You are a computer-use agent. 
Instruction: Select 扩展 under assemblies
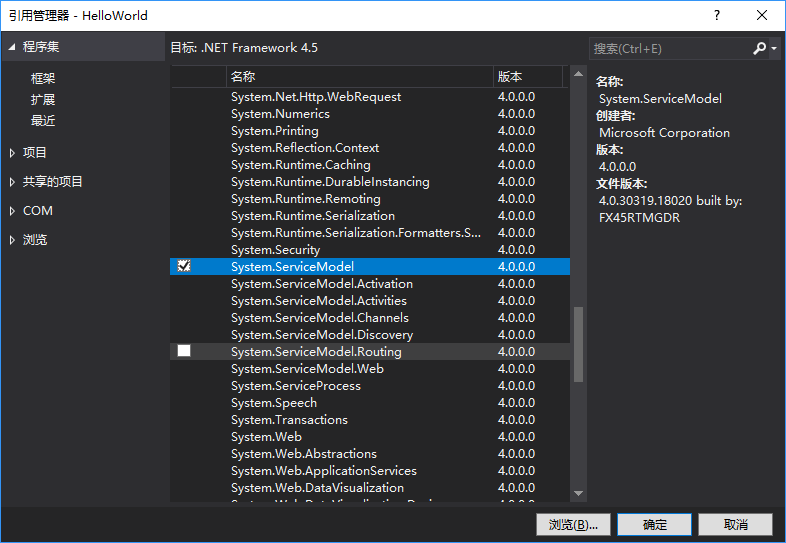point(43,100)
